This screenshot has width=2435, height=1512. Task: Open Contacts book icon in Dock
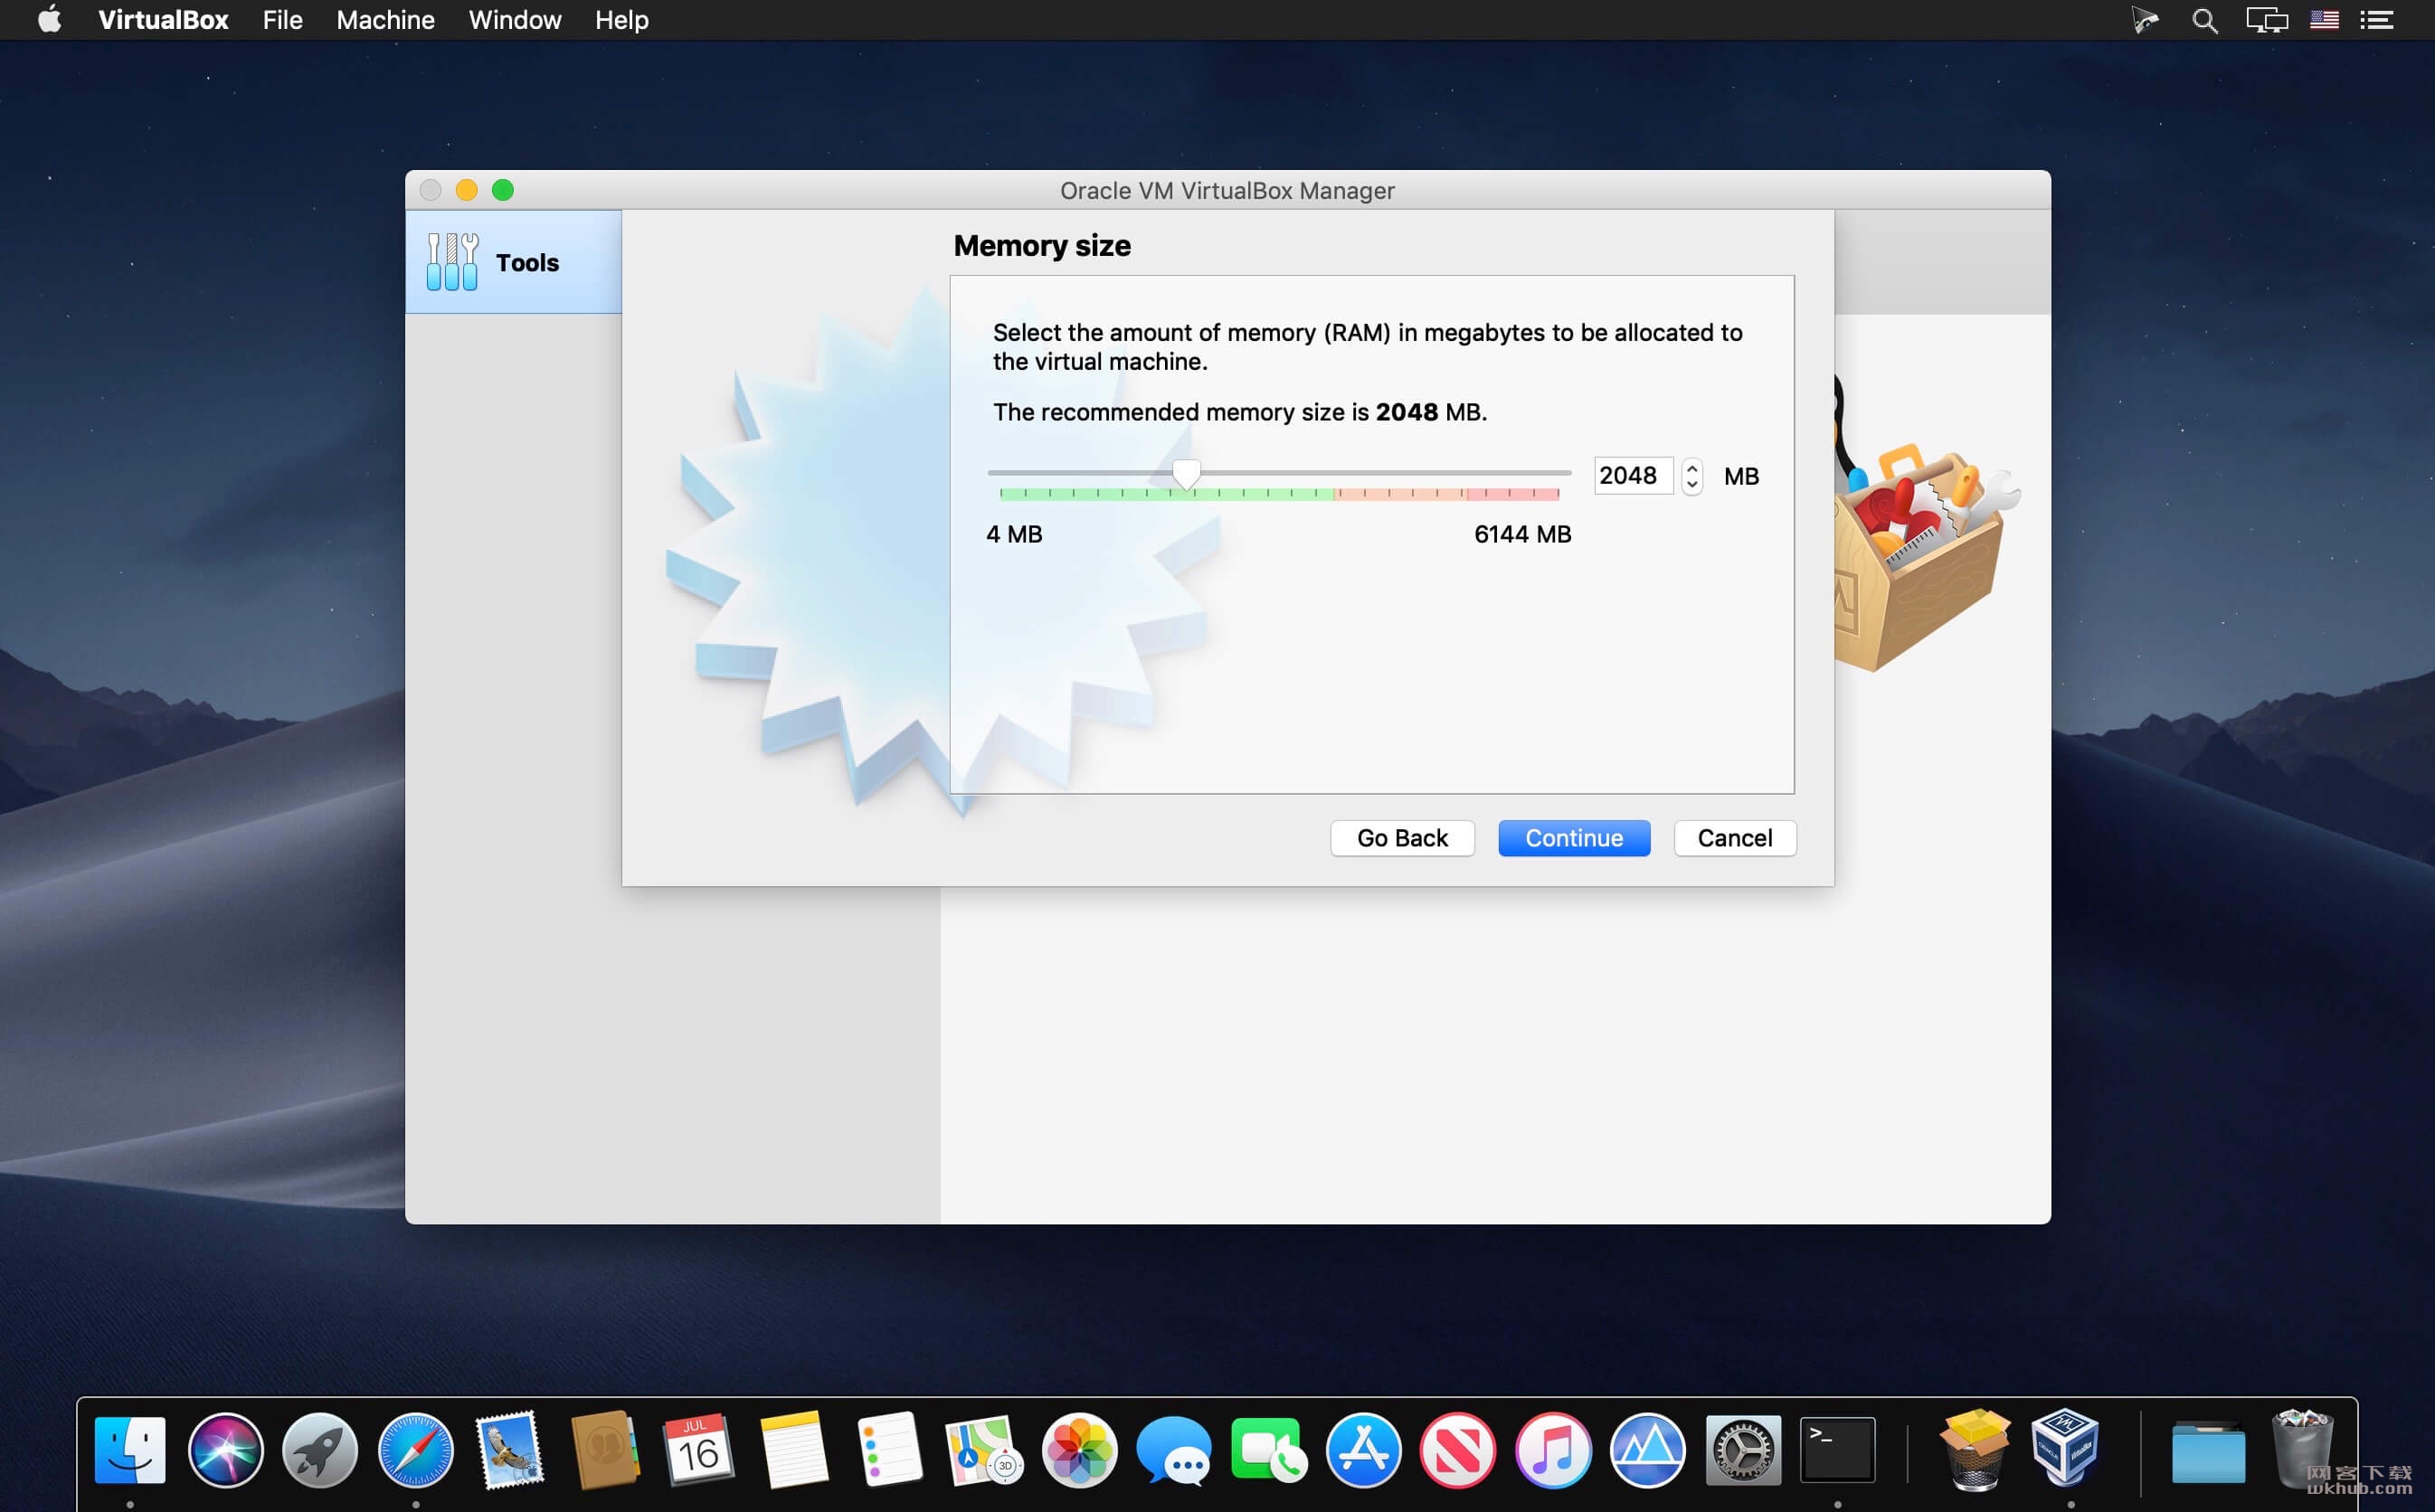604,1450
